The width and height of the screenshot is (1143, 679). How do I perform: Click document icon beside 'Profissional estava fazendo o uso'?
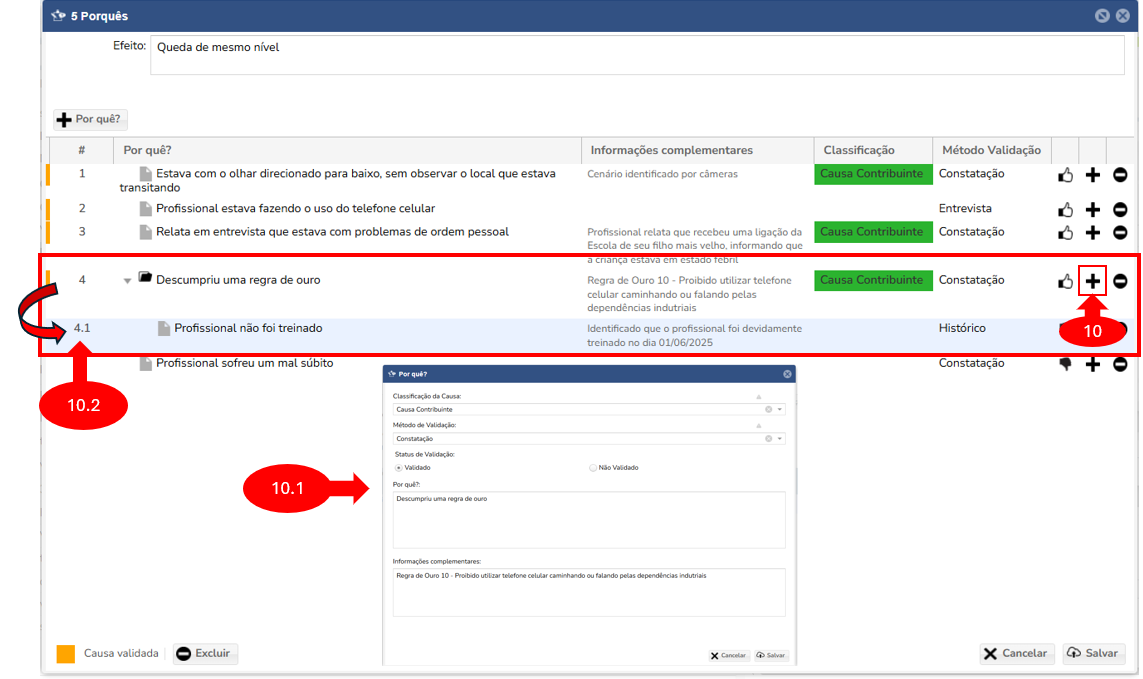coord(146,209)
